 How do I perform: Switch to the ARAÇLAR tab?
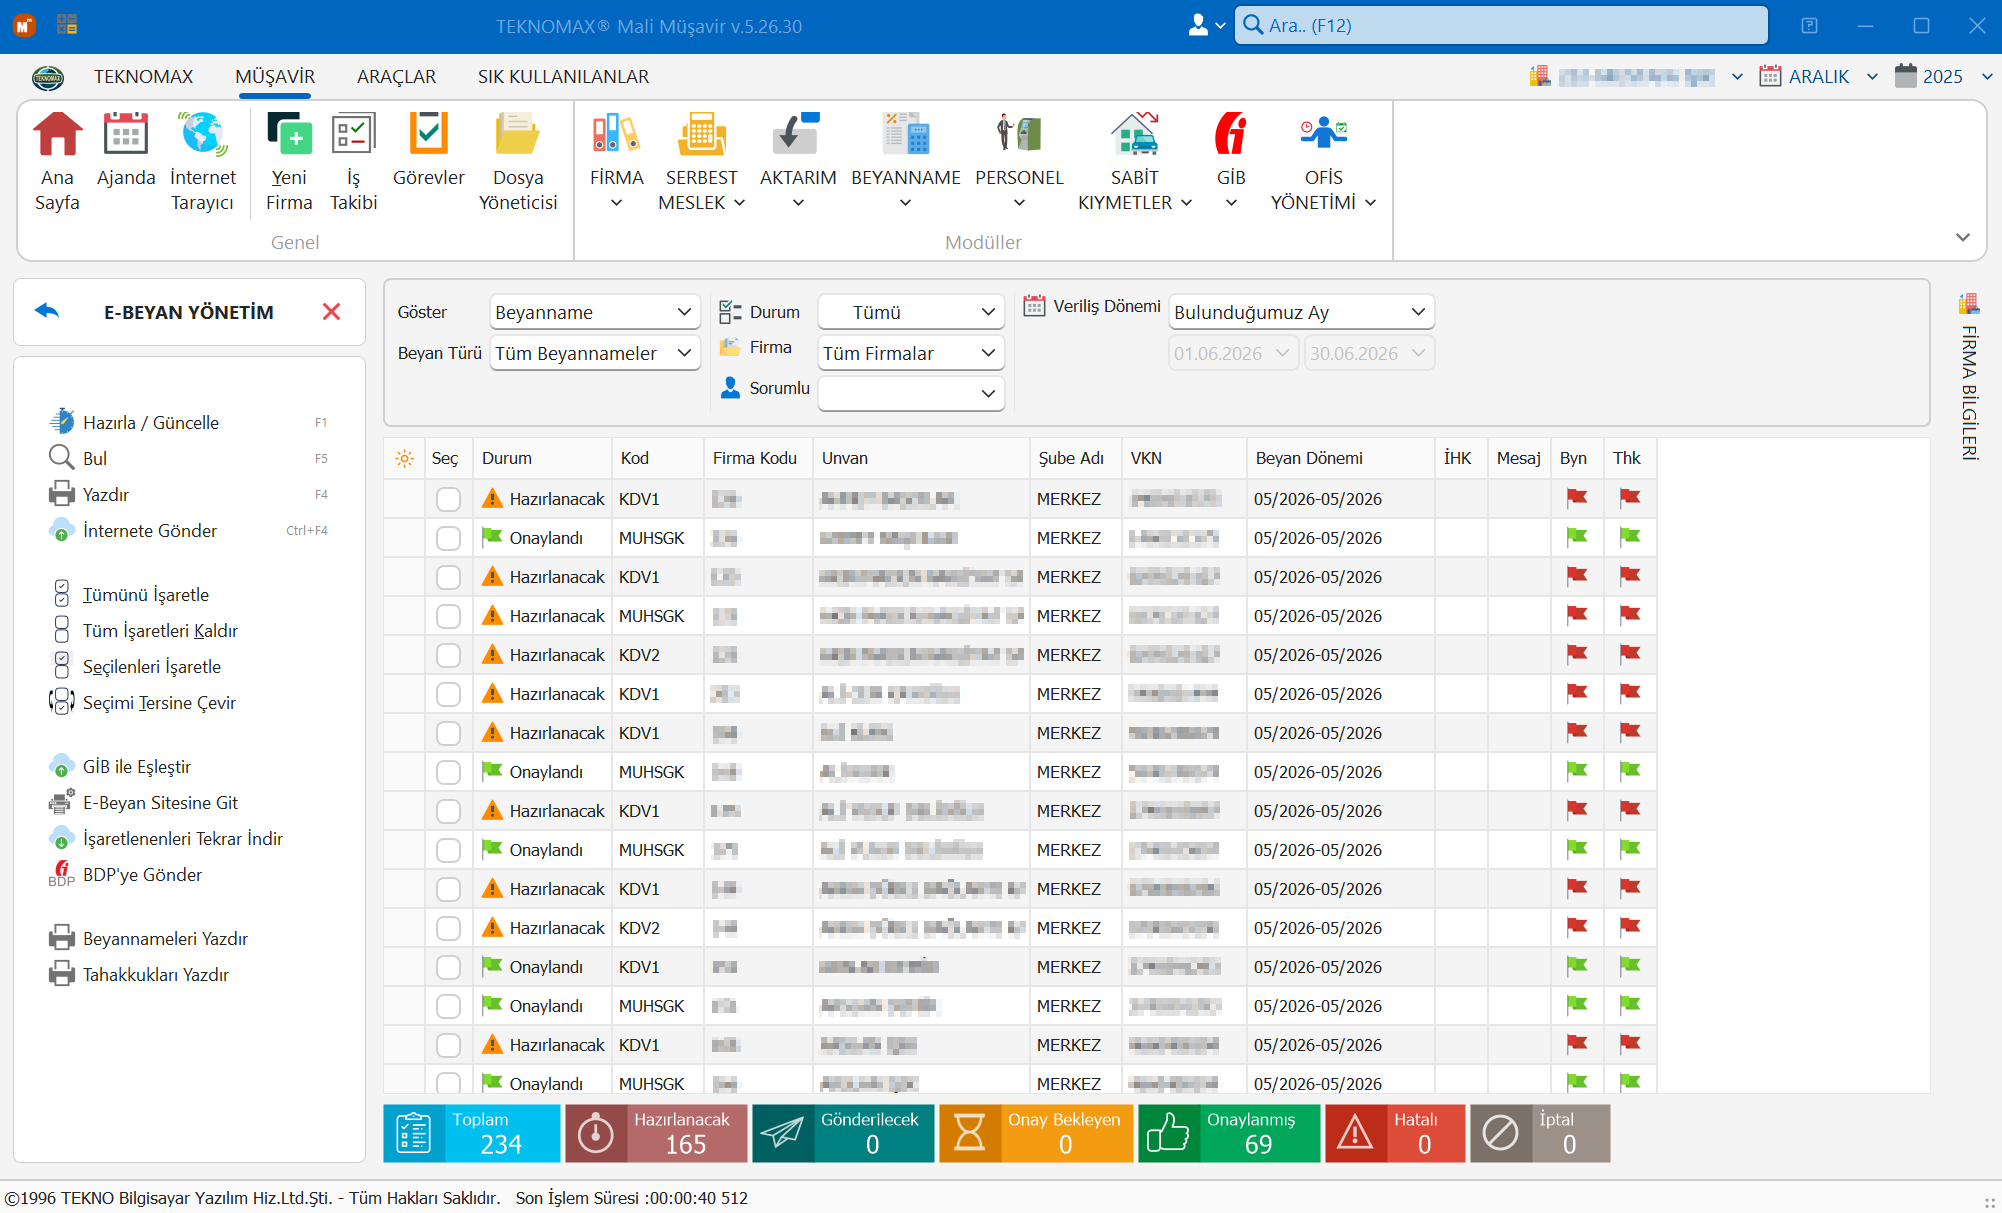[396, 76]
